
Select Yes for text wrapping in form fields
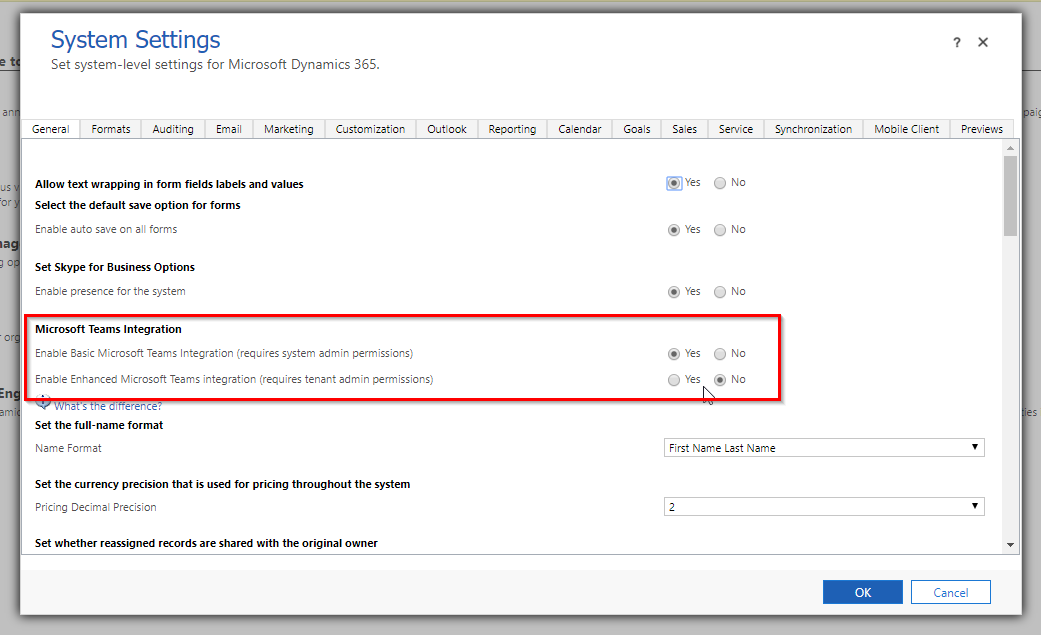pos(674,183)
